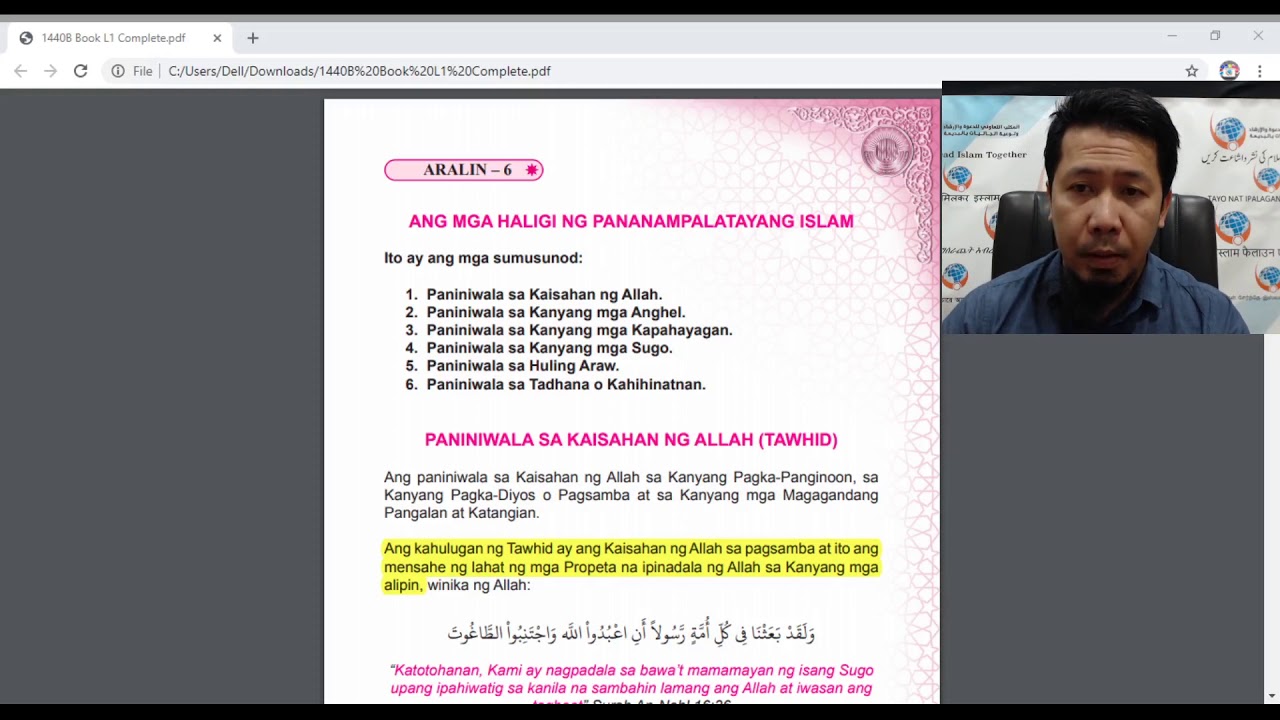Click the scroll-down arrow of the scrollbar
This screenshot has width=1280, height=720.
1272,695
